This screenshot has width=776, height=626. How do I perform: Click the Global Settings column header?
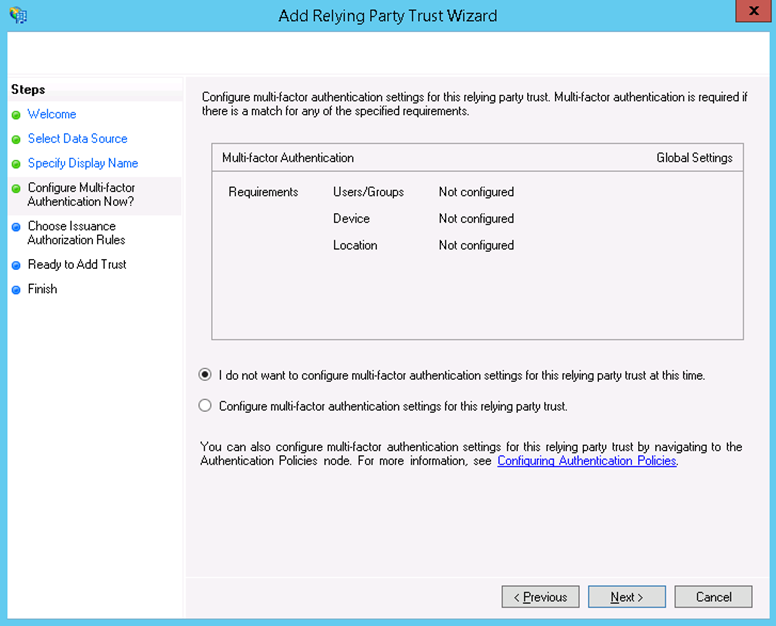[694, 158]
